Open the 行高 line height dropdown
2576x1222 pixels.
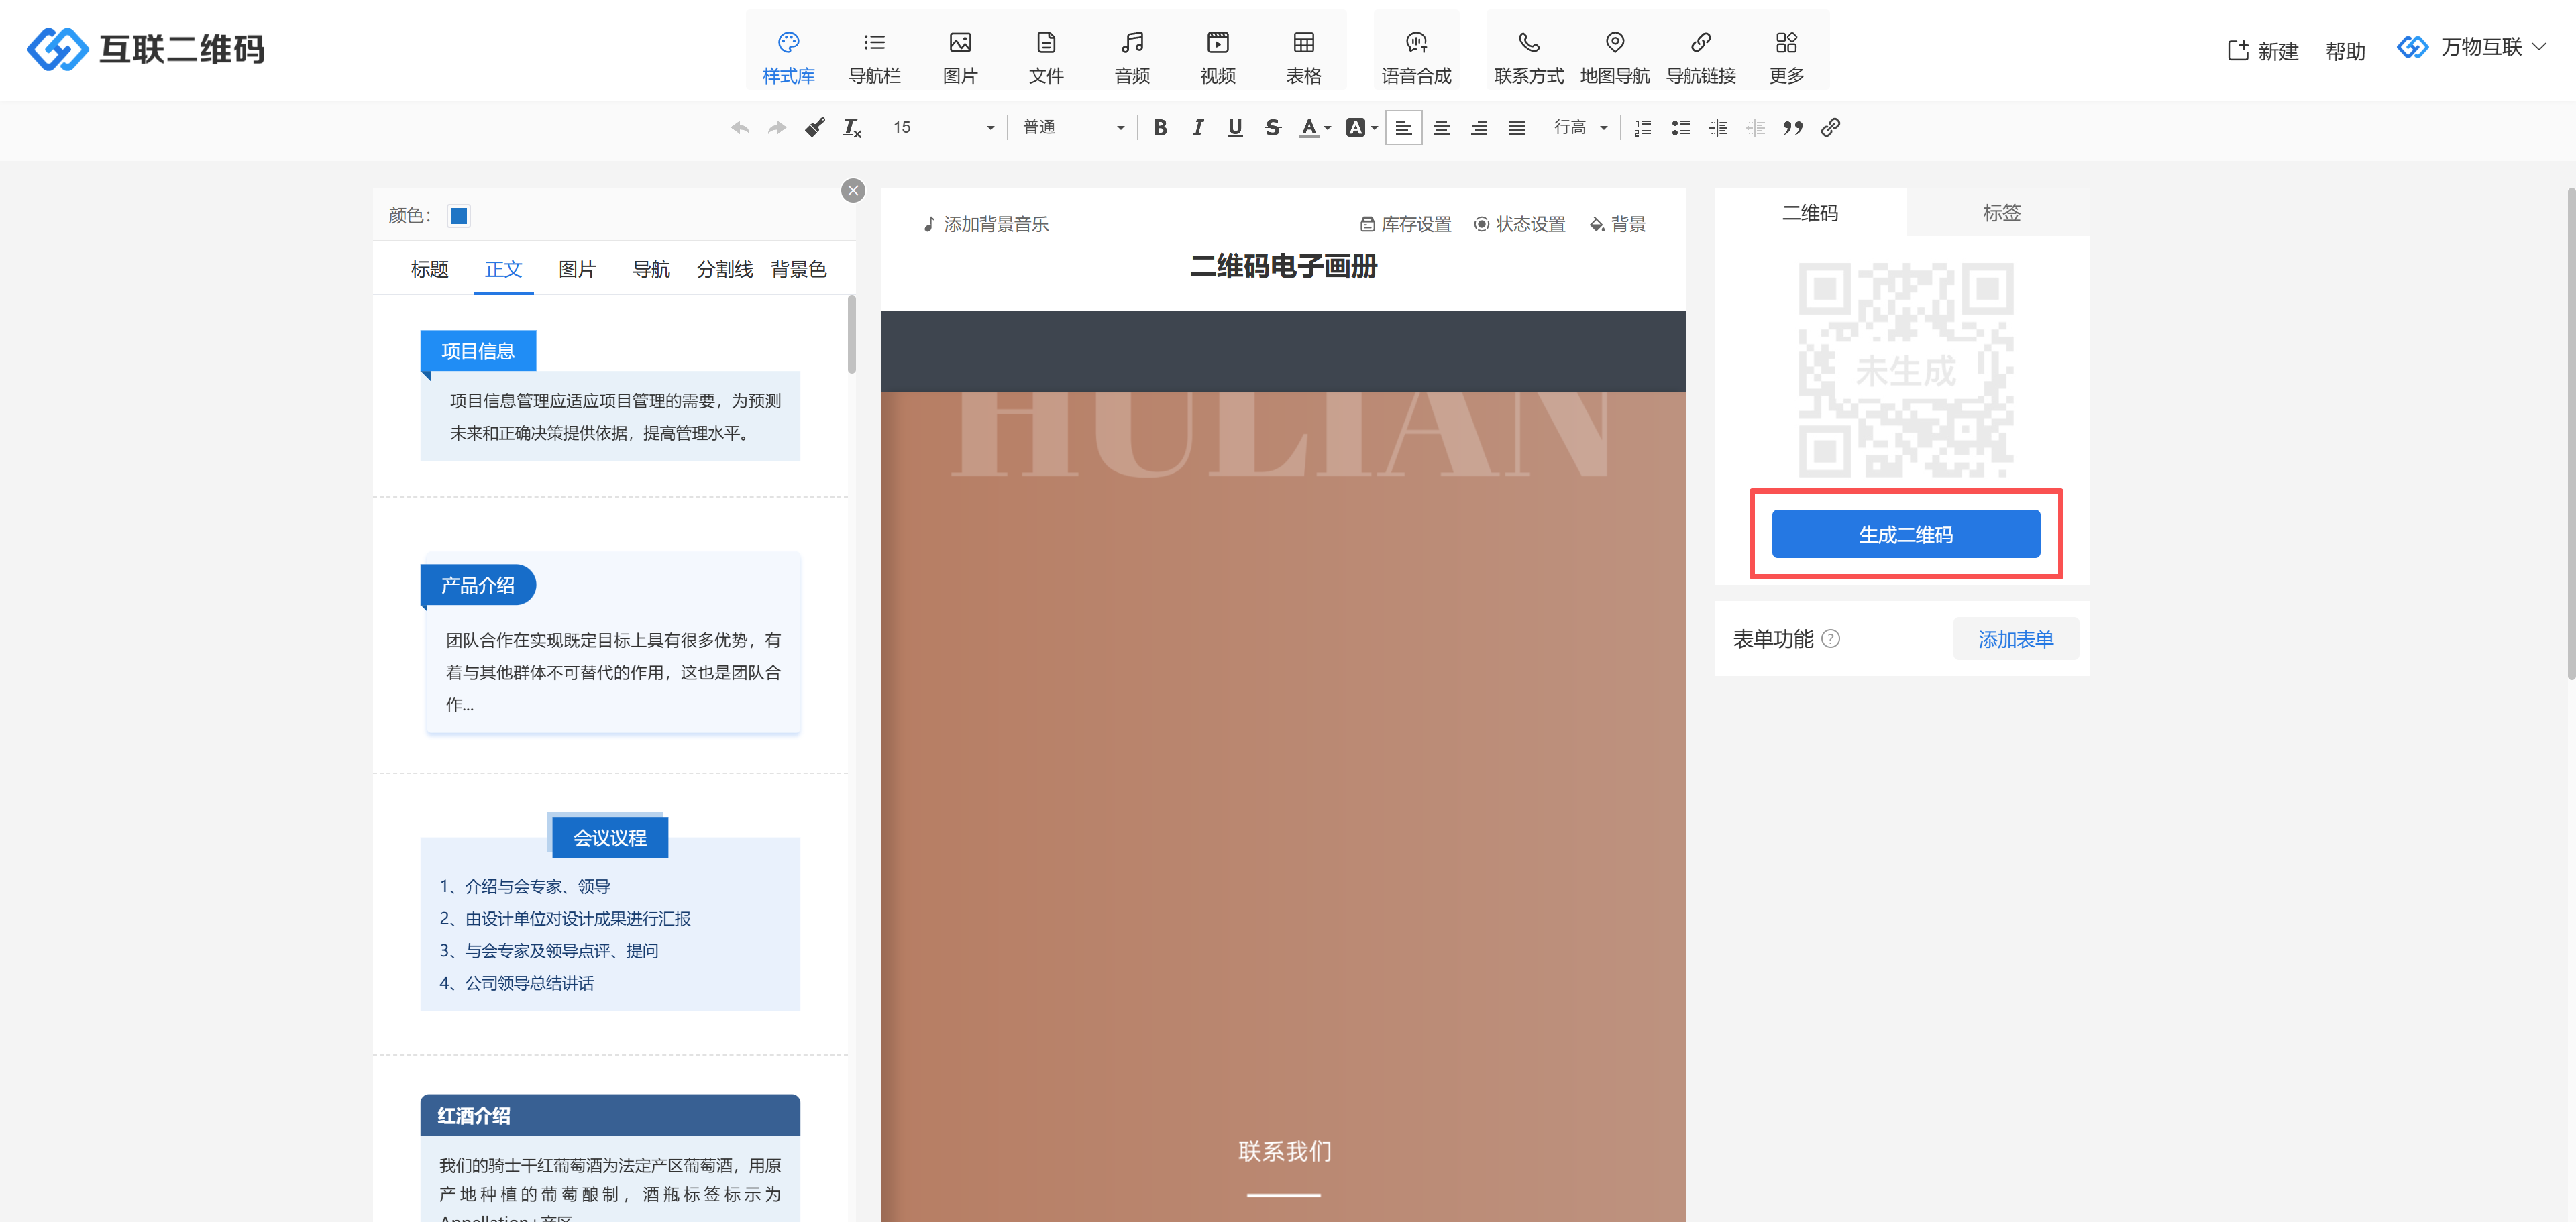[x=1580, y=128]
